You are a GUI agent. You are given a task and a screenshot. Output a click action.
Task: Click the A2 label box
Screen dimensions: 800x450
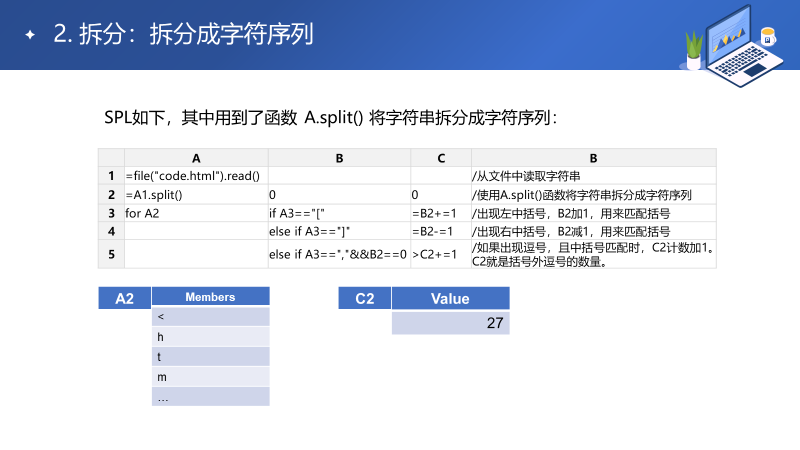pos(124,298)
